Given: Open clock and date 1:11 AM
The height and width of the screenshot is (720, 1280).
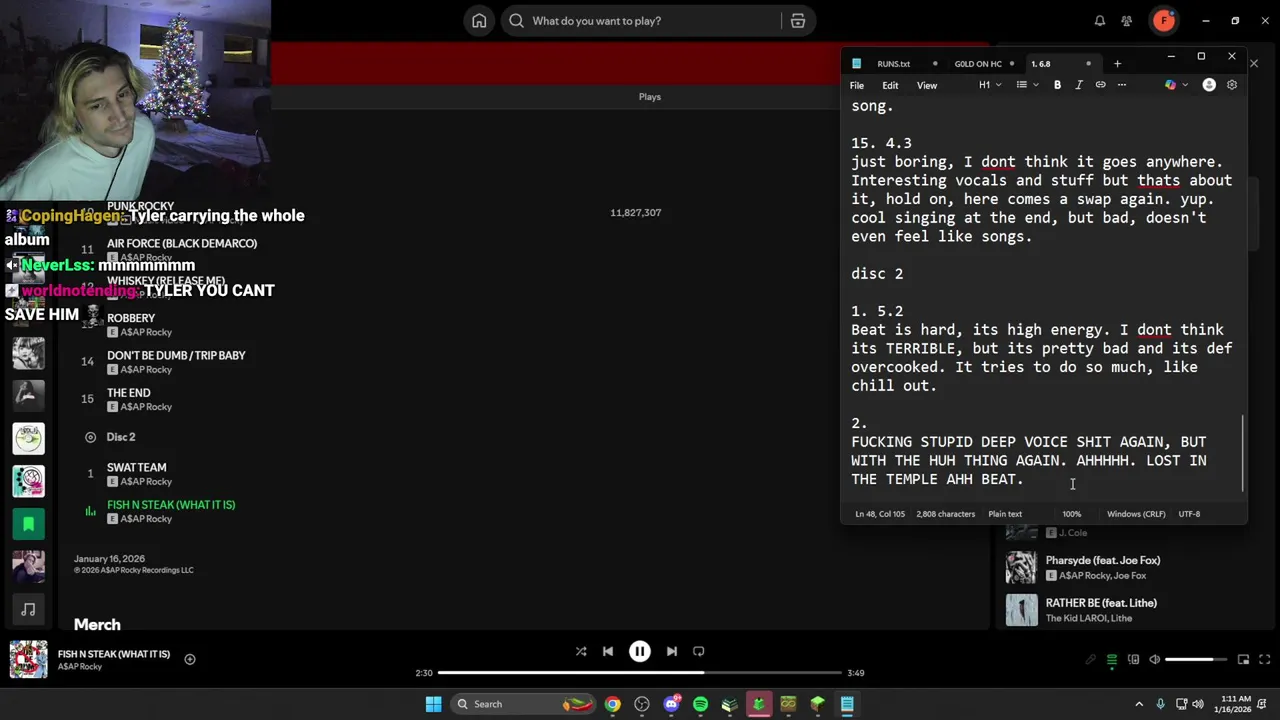Looking at the screenshot, I should (x=1235, y=704).
